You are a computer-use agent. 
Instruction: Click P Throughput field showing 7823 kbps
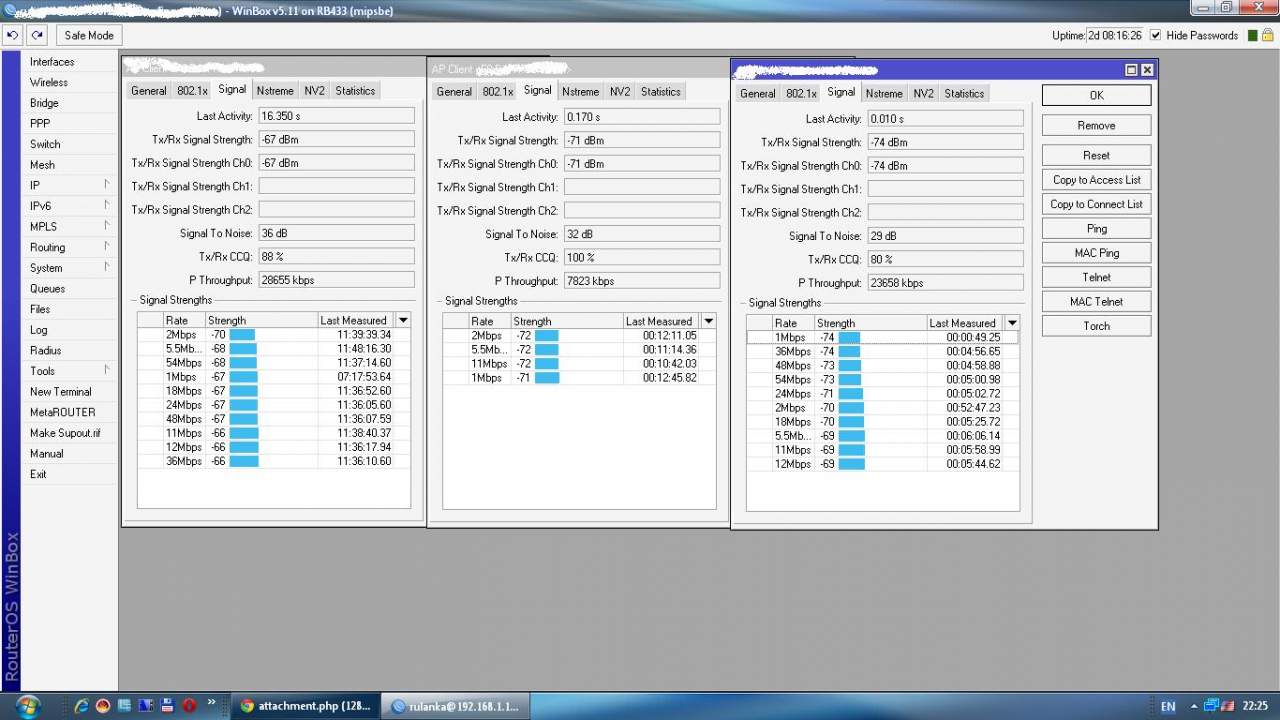pos(642,281)
